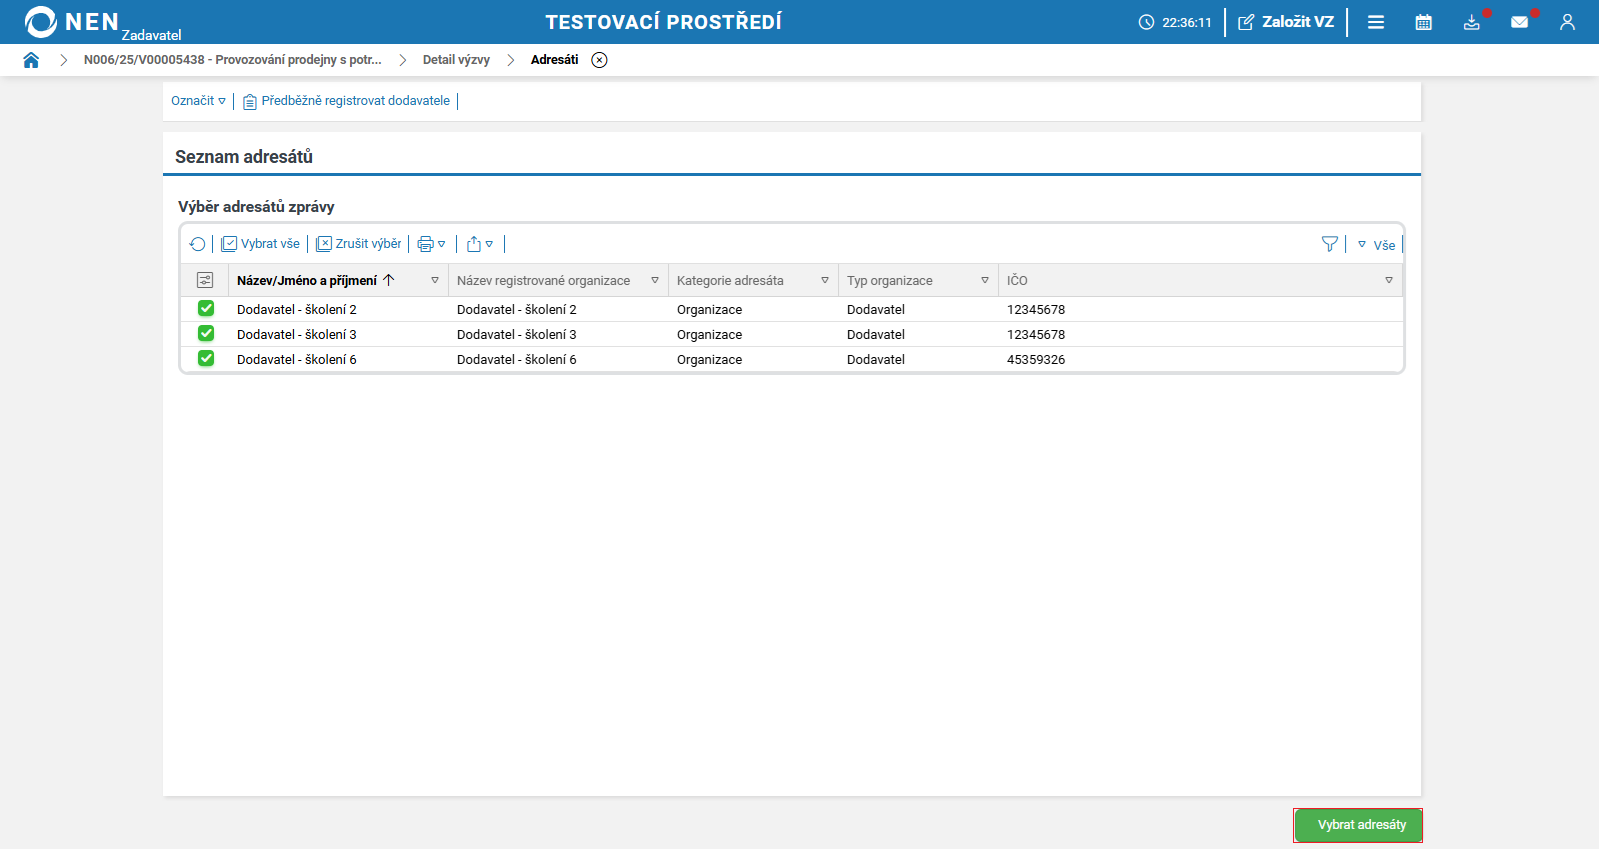
Task: Click the home icon in breadcrumb
Action: (31, 60)
